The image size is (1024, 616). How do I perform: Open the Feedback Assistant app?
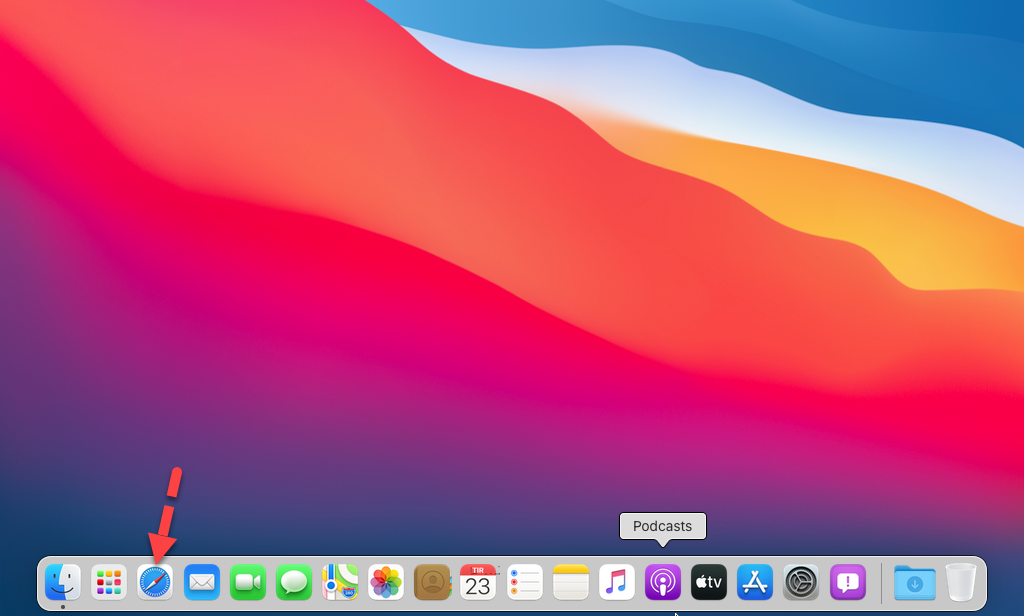(x=847, y=581)
